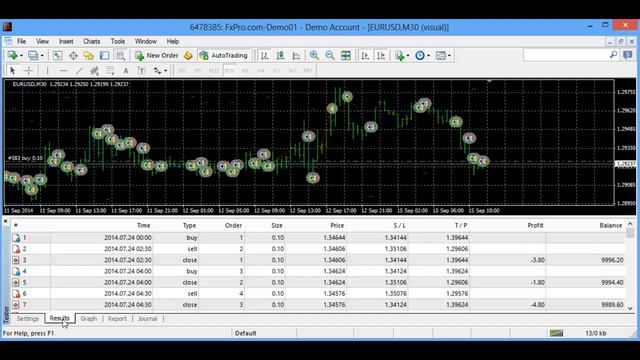This screenshot has height=360, width=640.
Task: Open the Market Watch window icon
Action: pyautogui.click(x=57, y=56)
